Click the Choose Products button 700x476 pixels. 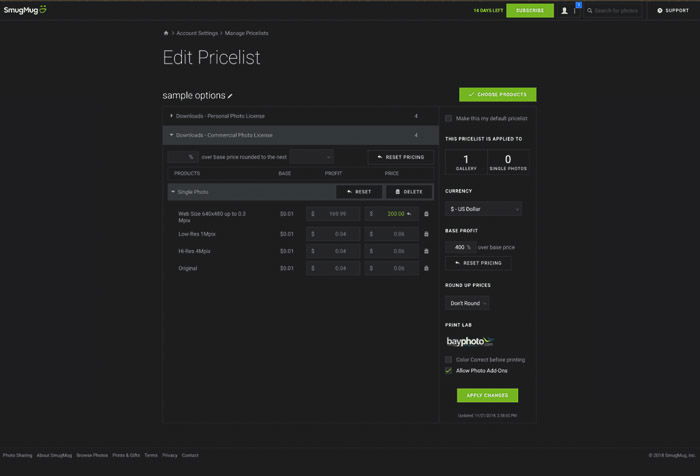[x=498, y=95]
